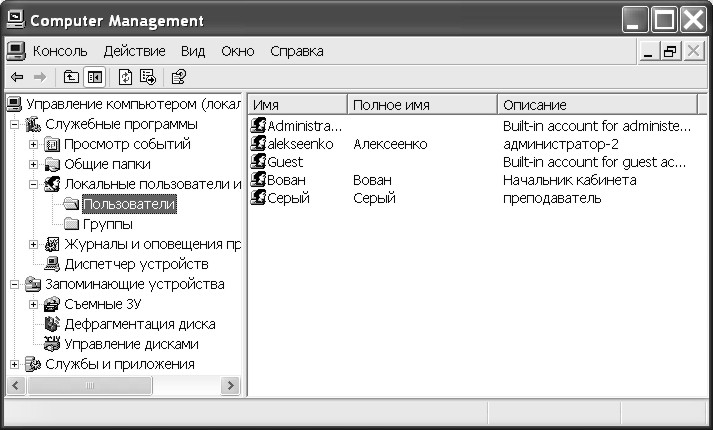Click the Вован user icon
Viewport: 713px width, 430px height.
258,180
